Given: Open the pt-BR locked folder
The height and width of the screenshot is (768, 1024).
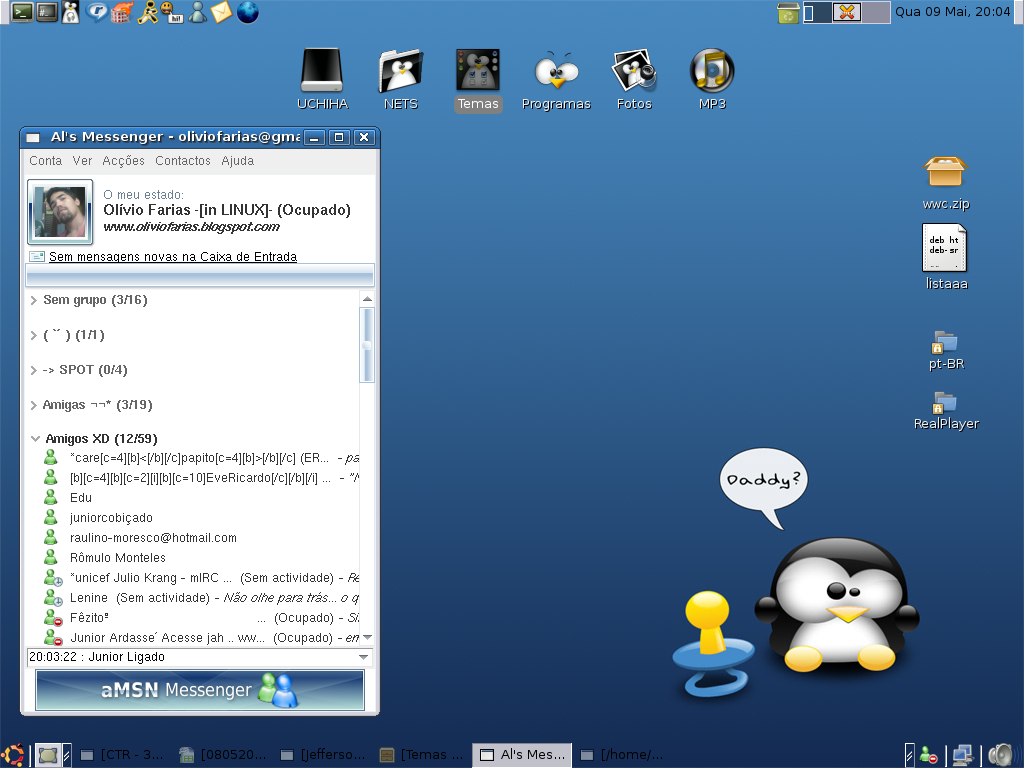Looking at the screenshot, I should pos(946,351).
